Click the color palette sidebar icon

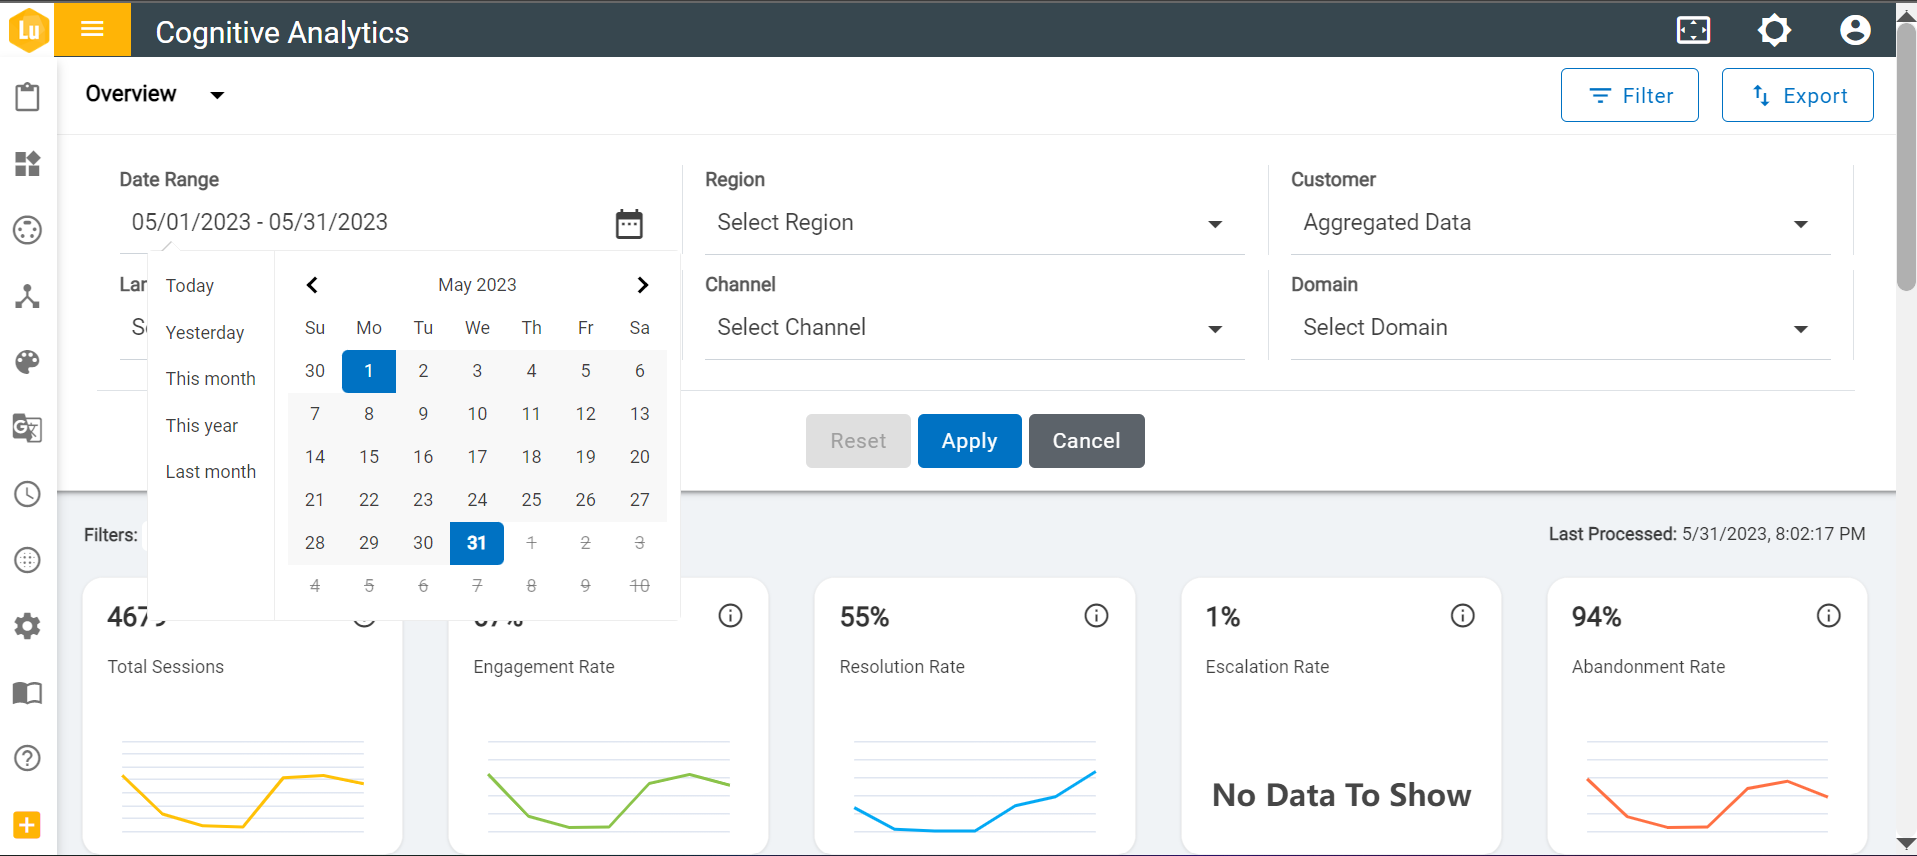pos(27,362)
